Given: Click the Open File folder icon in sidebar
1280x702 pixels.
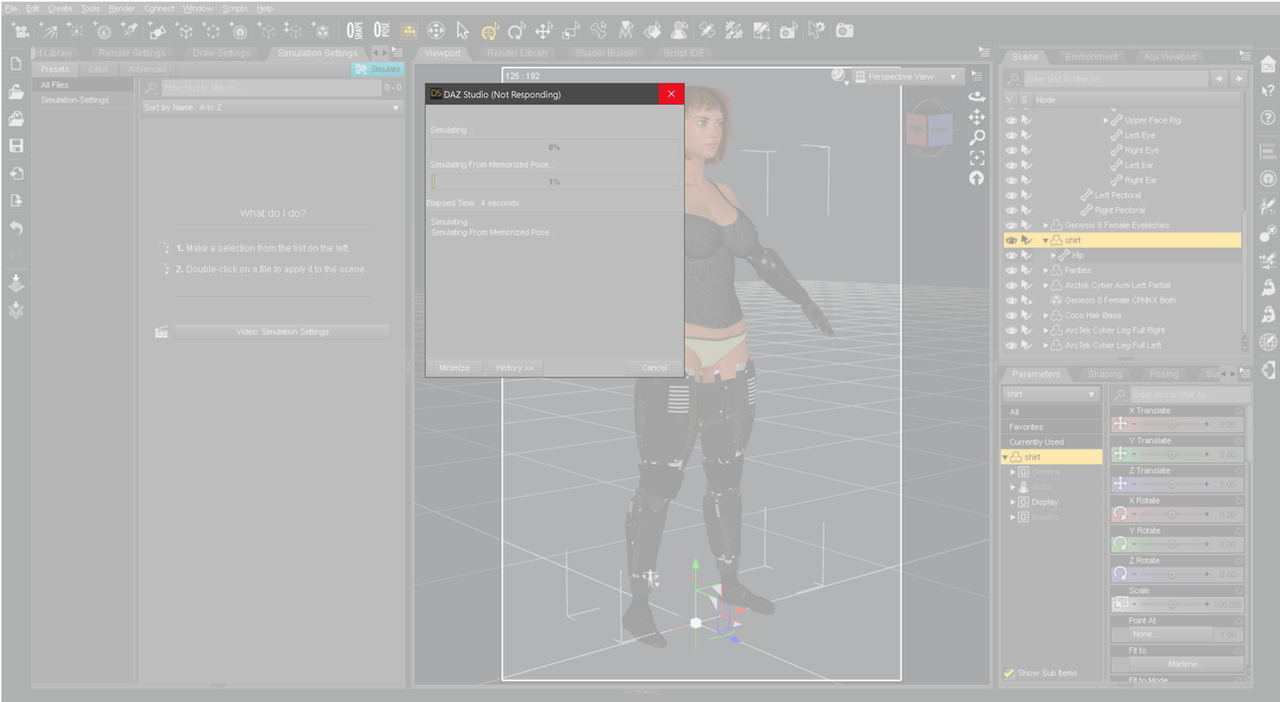Looking at the screenshot, I should pos(16,92).
